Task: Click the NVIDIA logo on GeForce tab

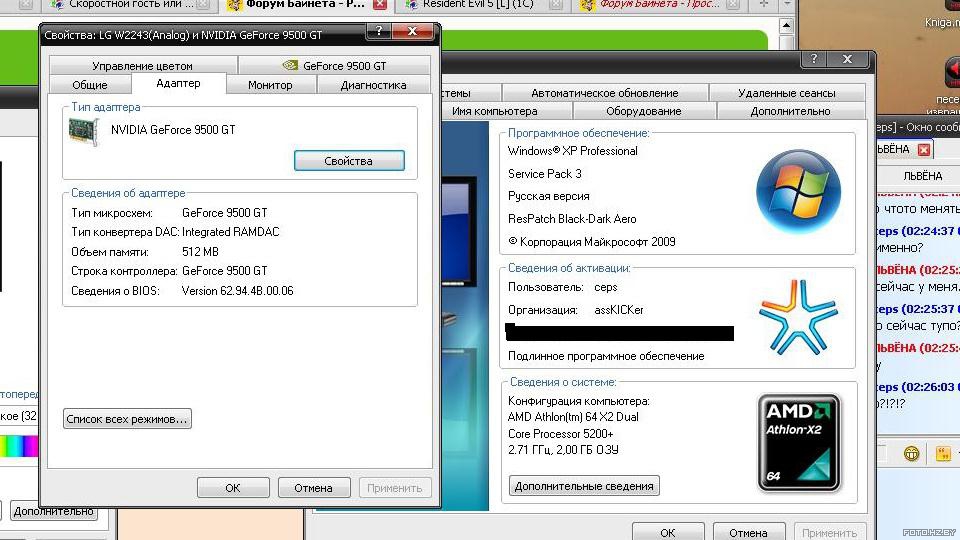Action: point(290,65)
